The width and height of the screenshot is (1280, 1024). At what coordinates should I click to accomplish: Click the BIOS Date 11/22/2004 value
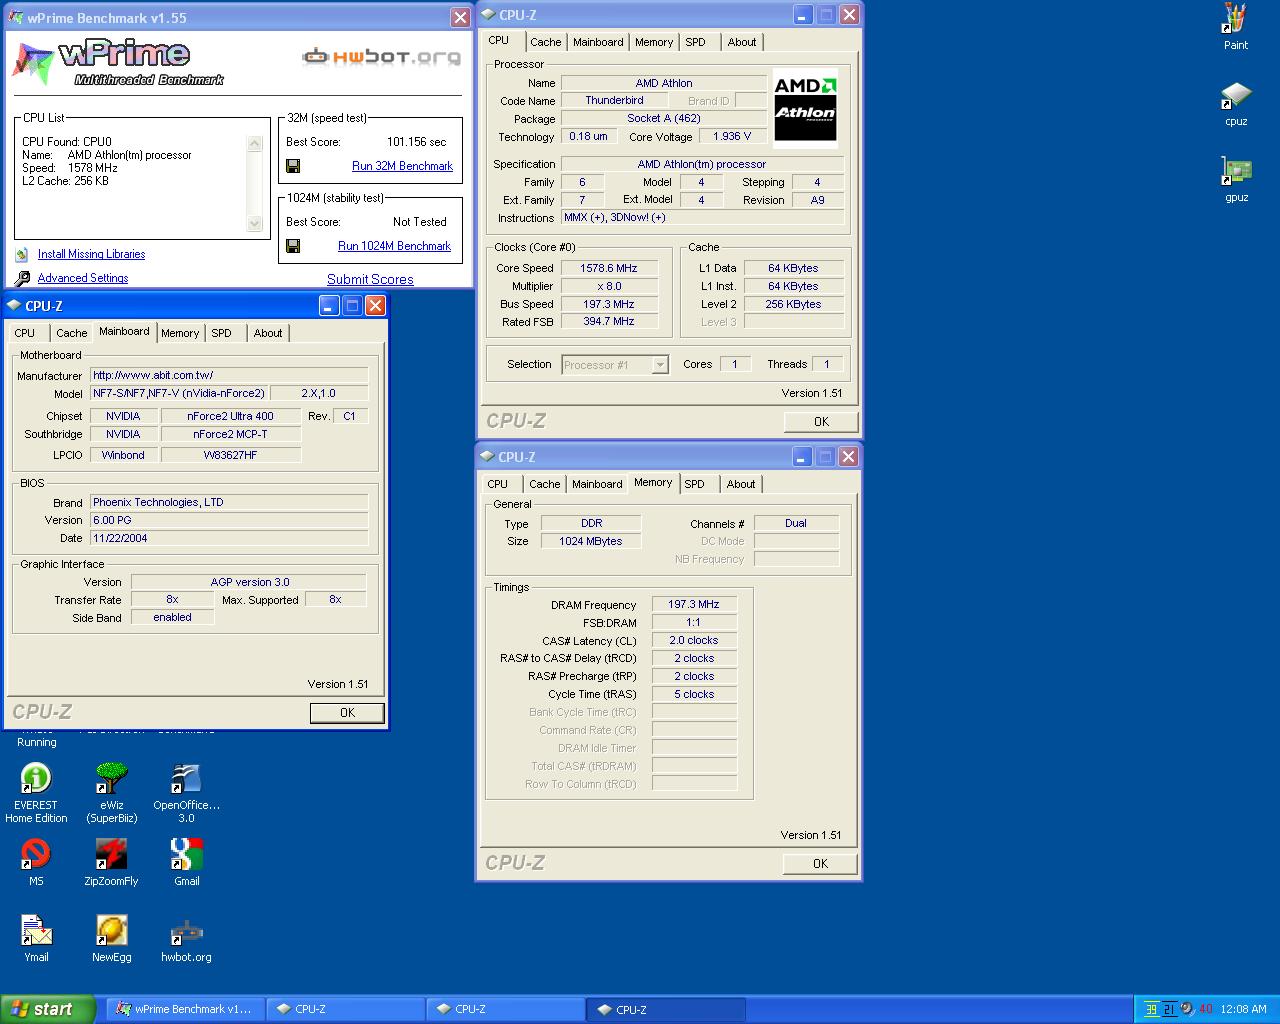tap(229, 538)
